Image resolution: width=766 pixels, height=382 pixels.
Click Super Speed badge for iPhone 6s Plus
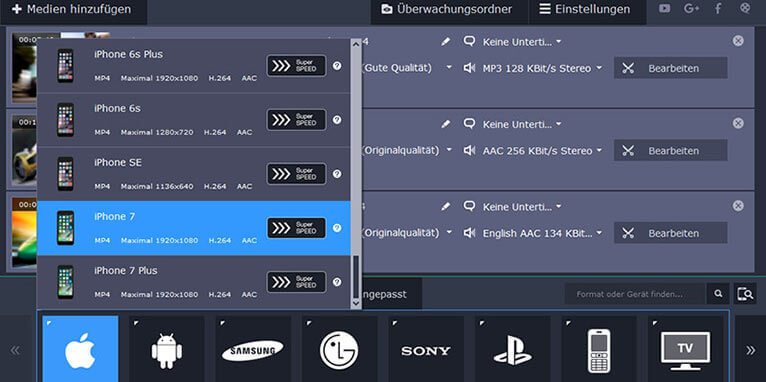tap(297, 66)
